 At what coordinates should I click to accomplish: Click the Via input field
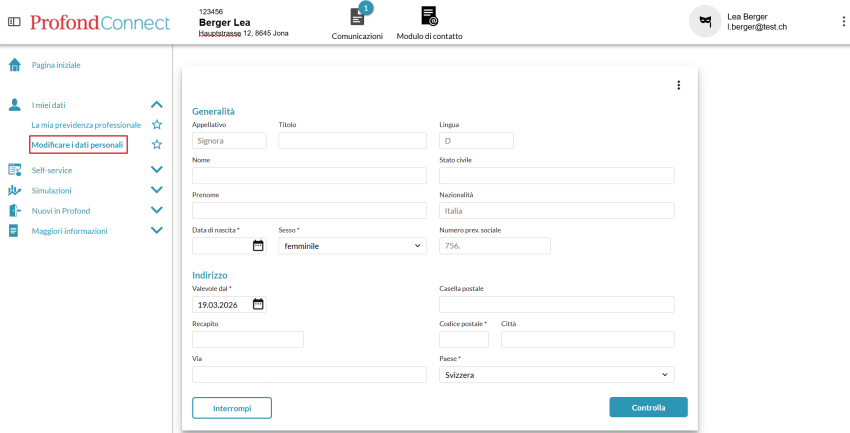[310, 374]
